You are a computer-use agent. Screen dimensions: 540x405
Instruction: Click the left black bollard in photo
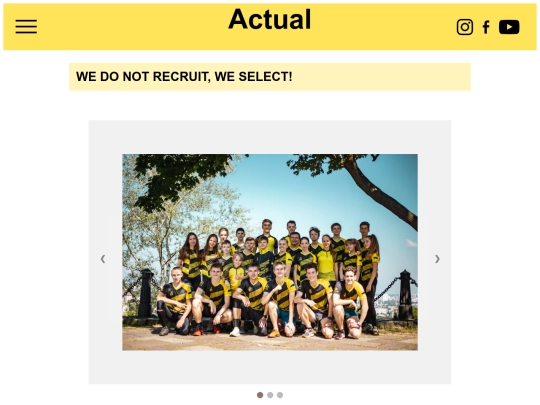[146, 293]
